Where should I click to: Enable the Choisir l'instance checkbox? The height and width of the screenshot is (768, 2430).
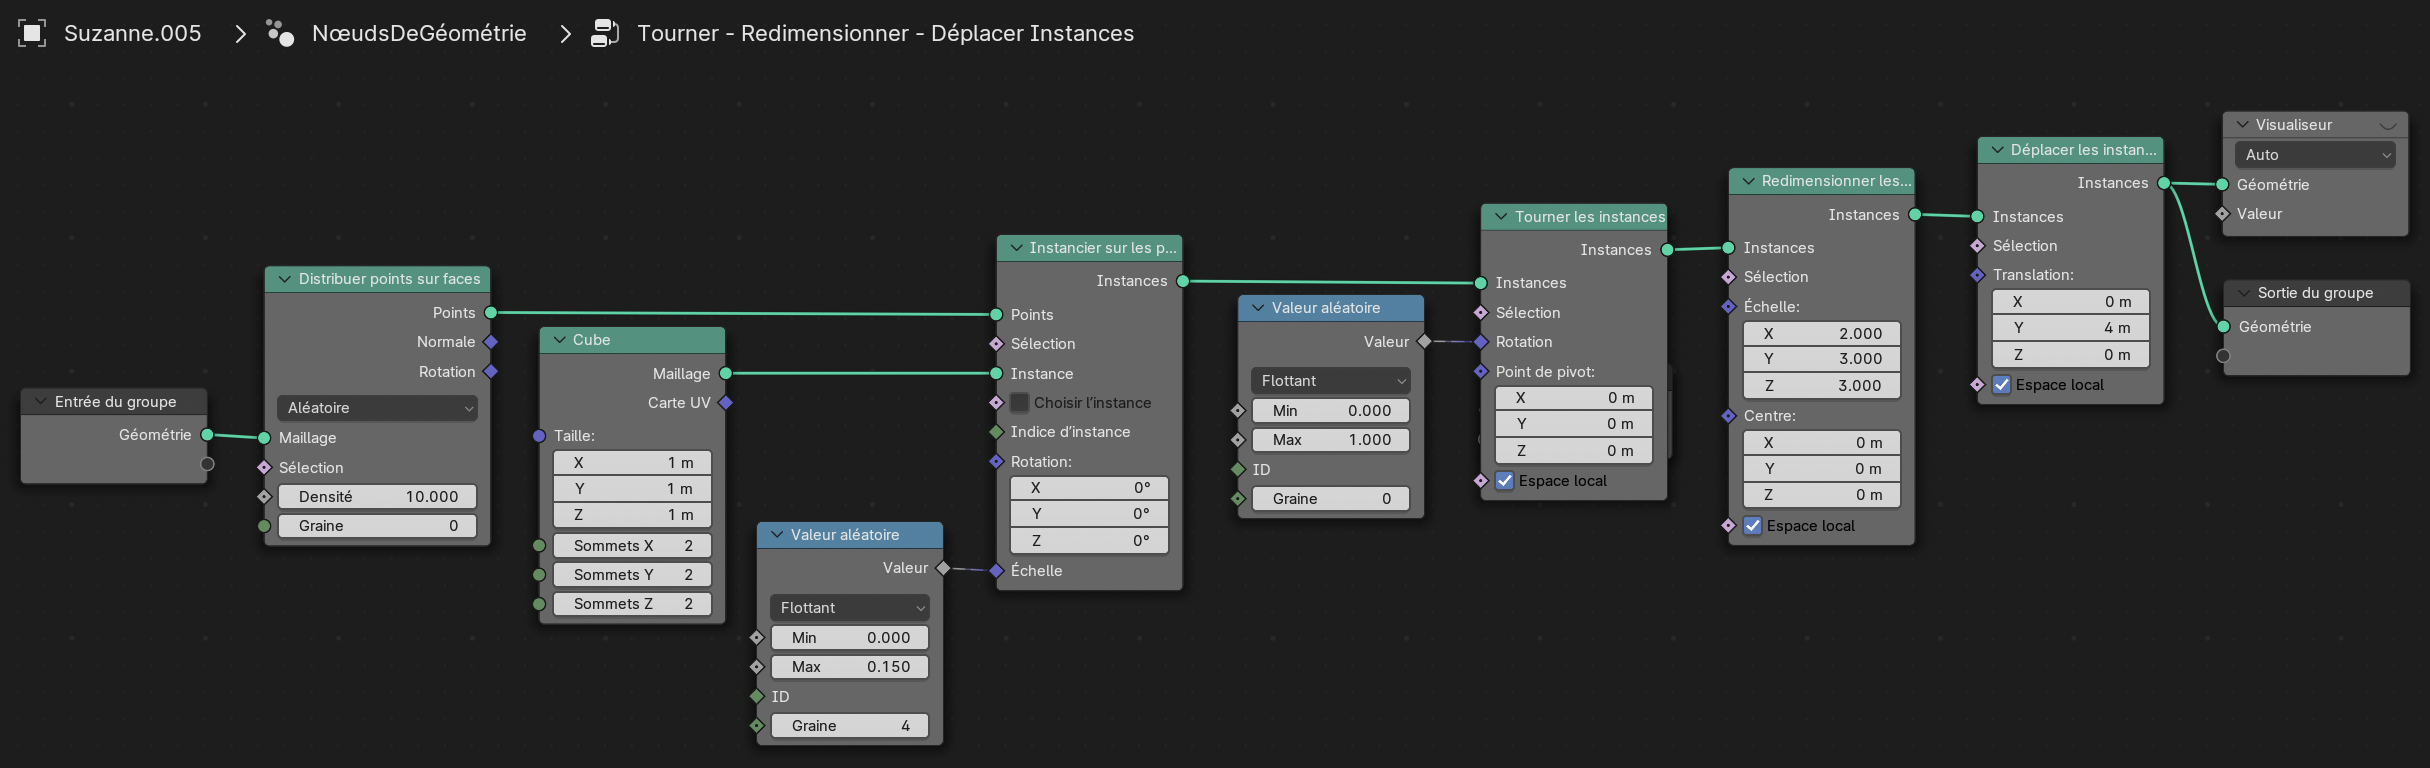coord(1020,403)
